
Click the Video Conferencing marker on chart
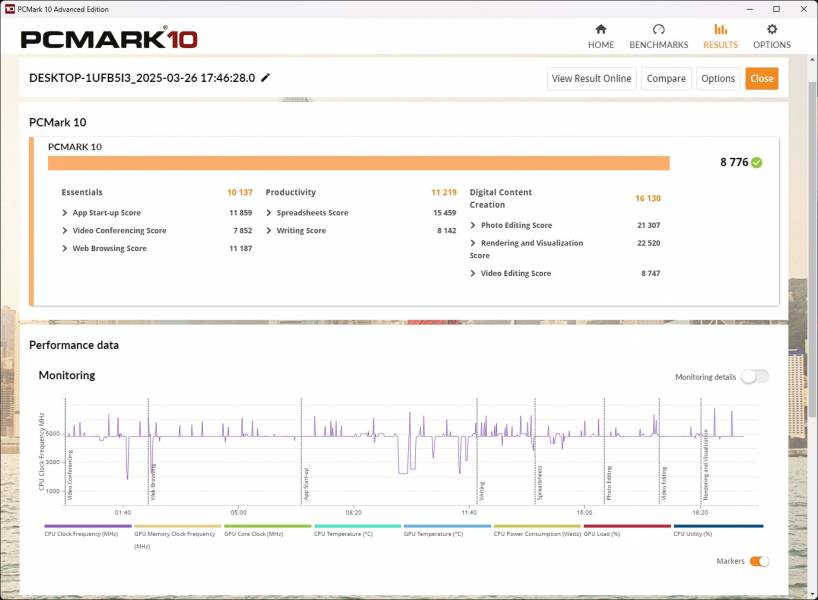click(70, 475)
